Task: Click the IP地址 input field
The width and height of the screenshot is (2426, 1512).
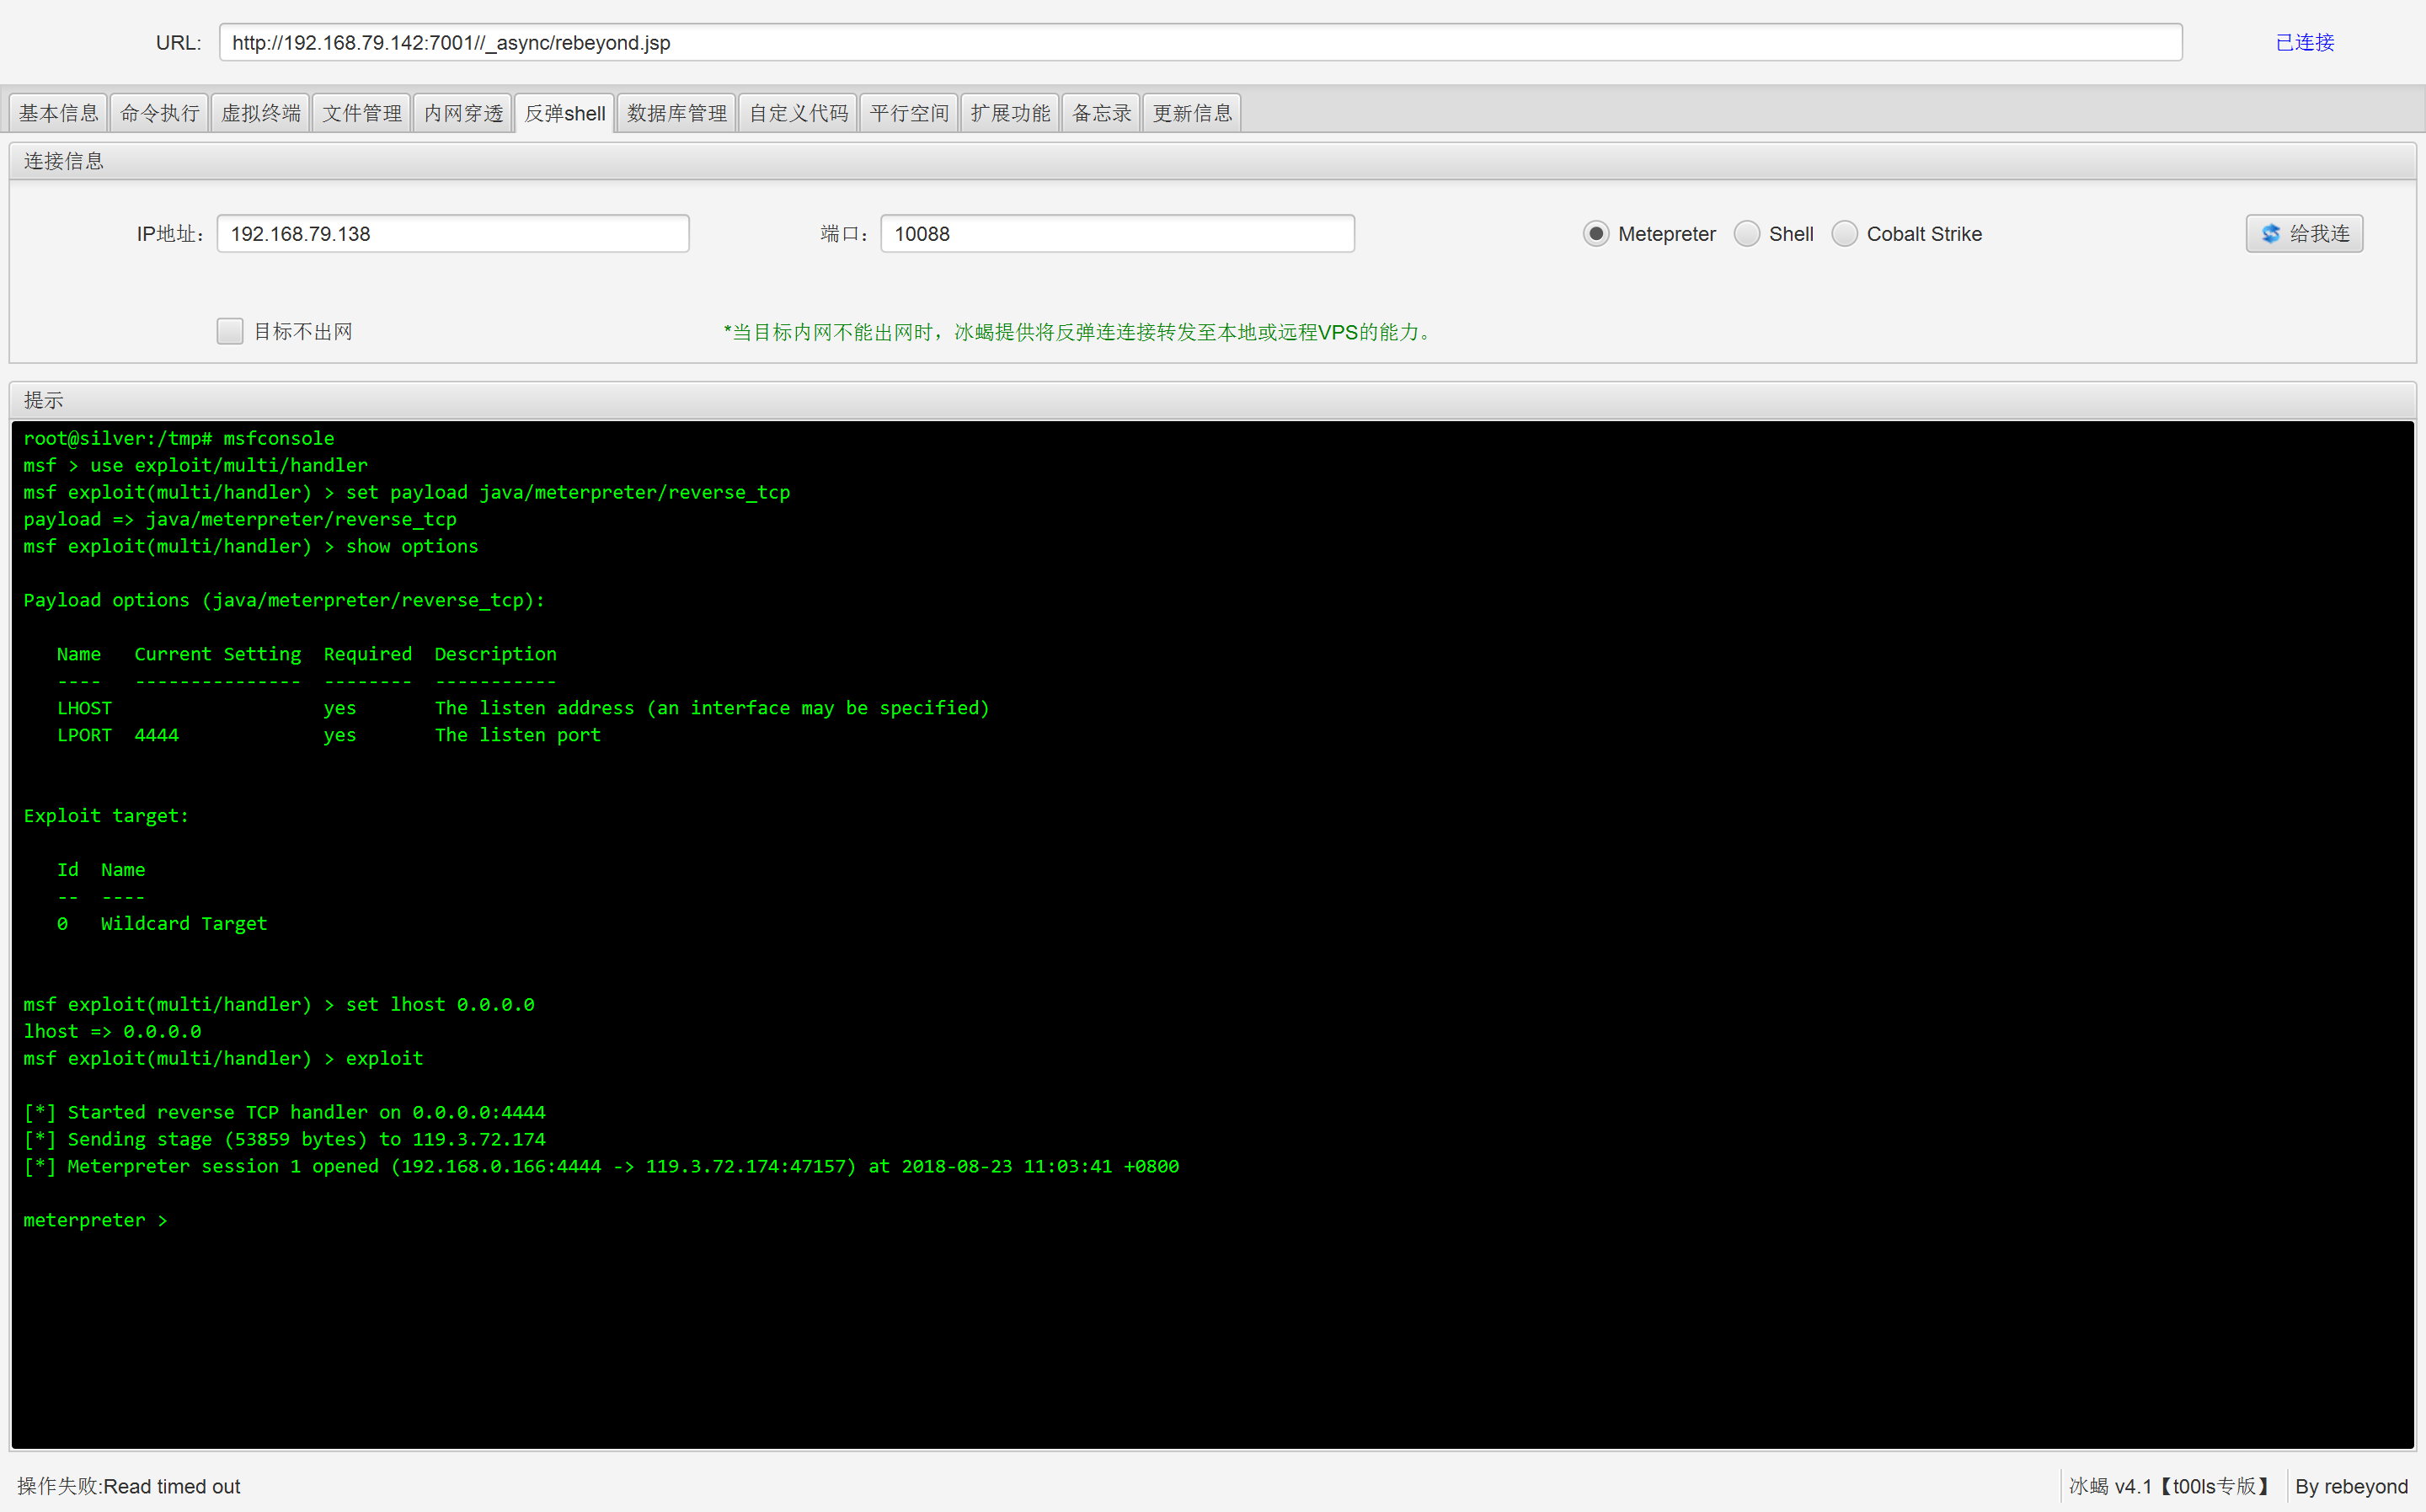Action: (x=453, y=234)
